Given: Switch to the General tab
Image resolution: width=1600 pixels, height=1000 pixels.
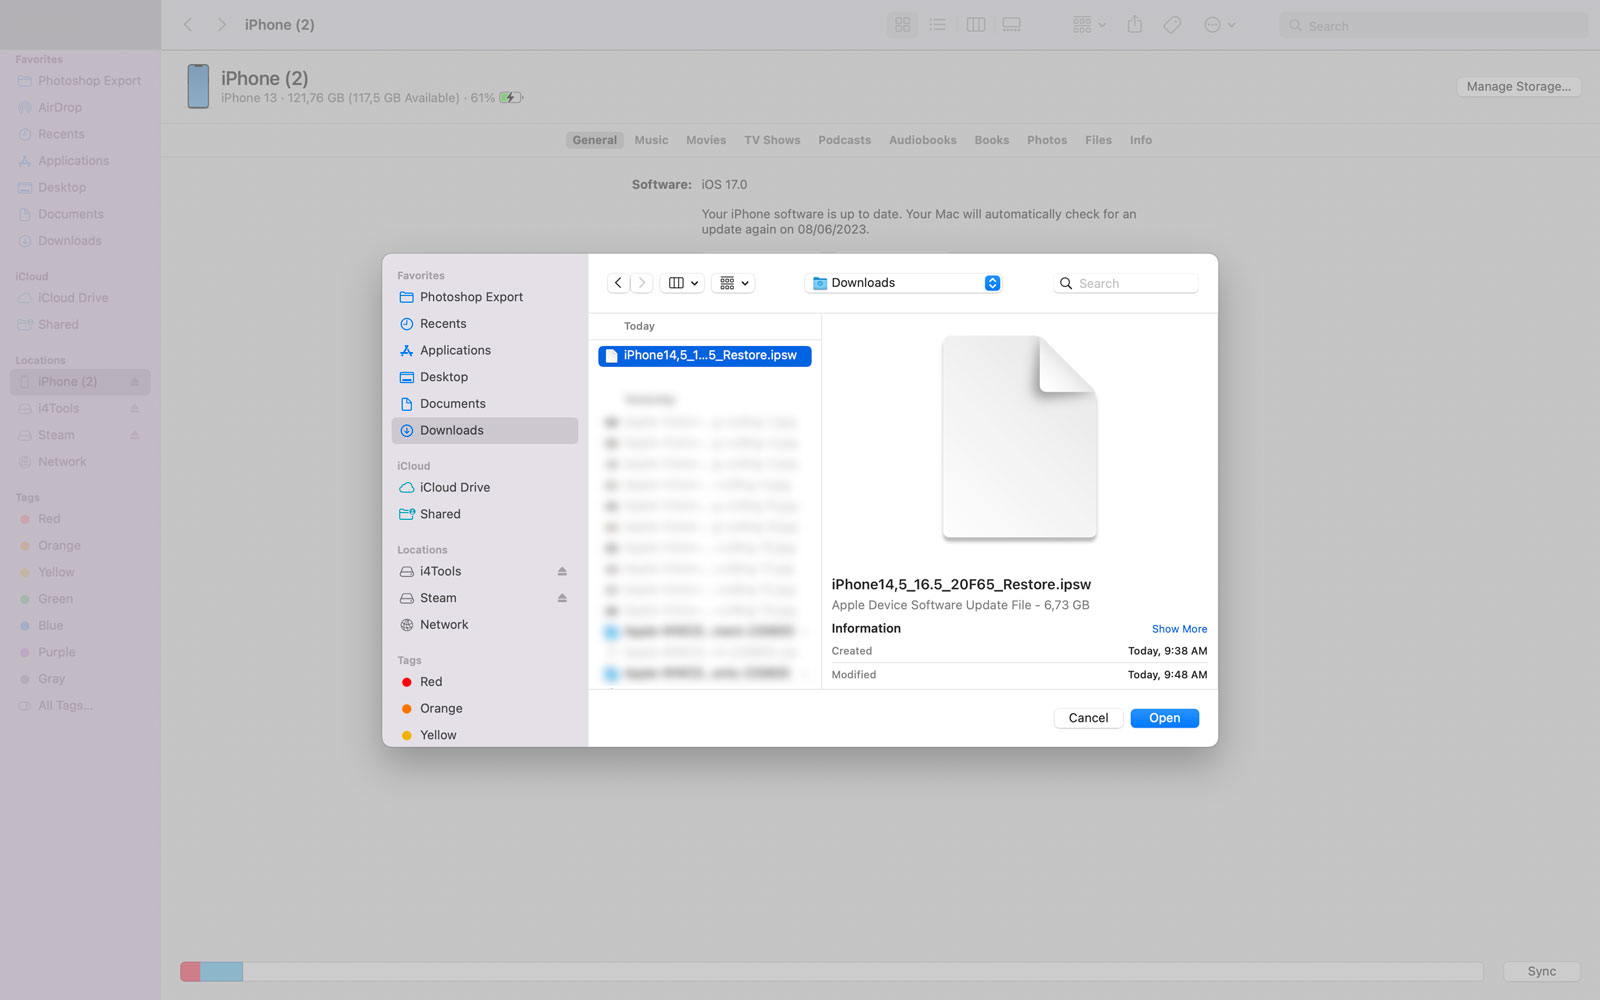Looking at the screenshot, I should coord(594,140).
